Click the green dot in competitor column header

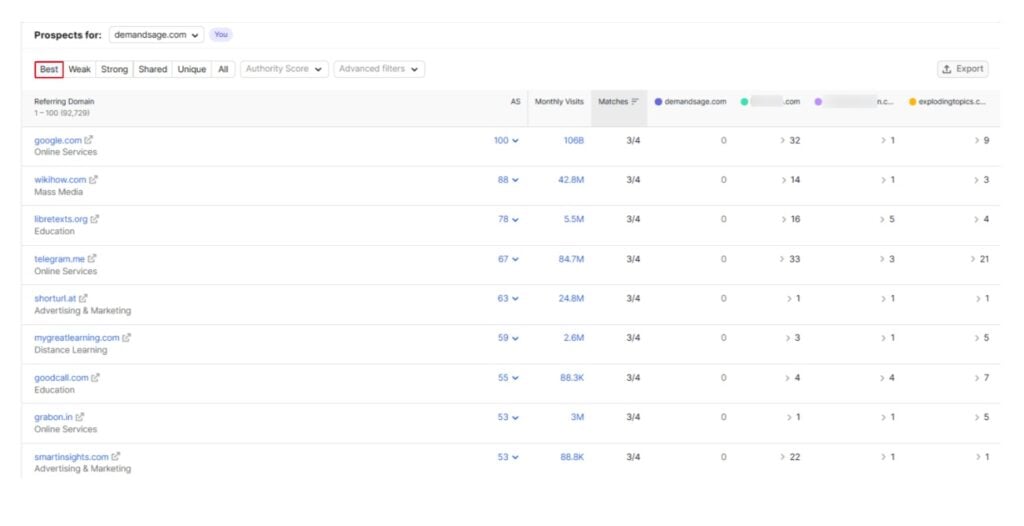coord(744,101)
